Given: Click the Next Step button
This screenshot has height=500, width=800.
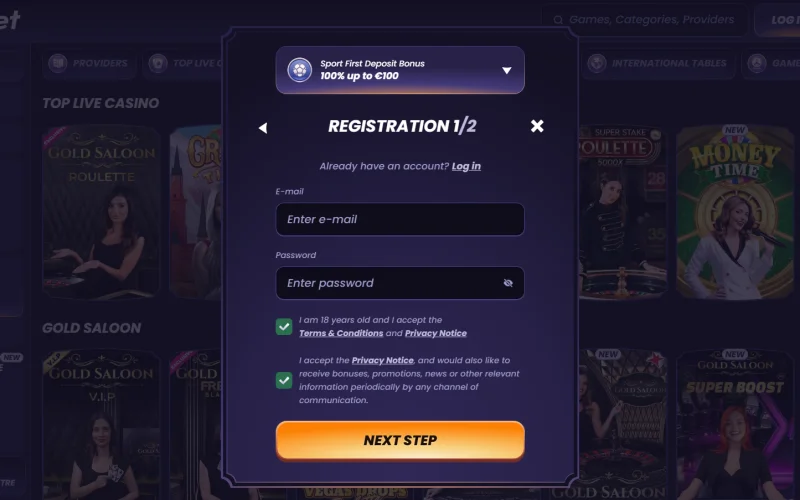Looking at the screenshot, I should [x=400, y=440].
